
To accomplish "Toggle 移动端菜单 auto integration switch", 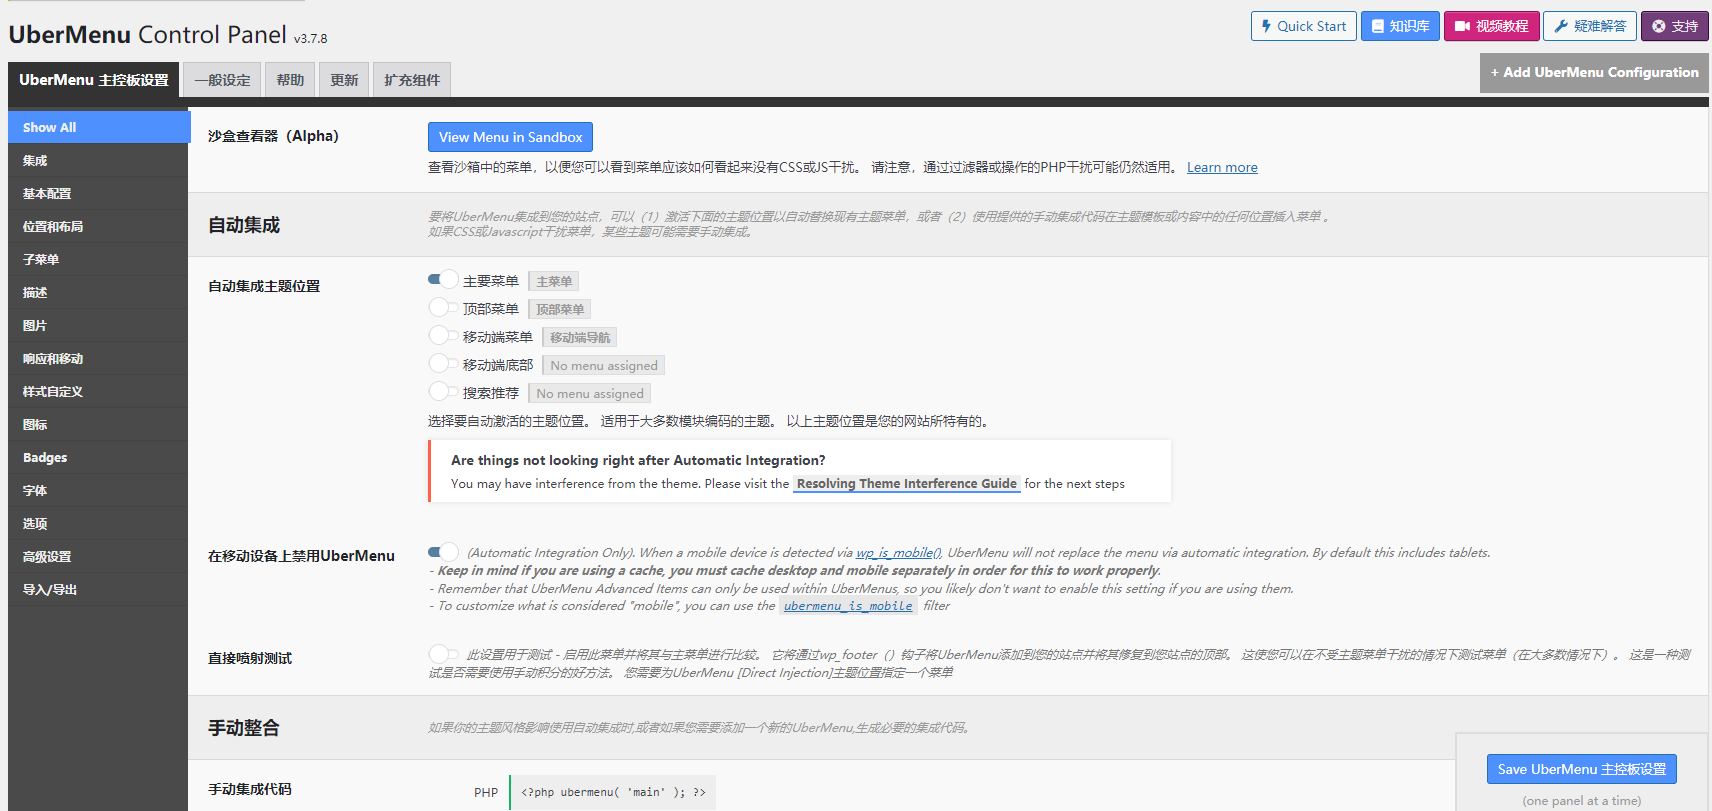I will click(443, 335).
